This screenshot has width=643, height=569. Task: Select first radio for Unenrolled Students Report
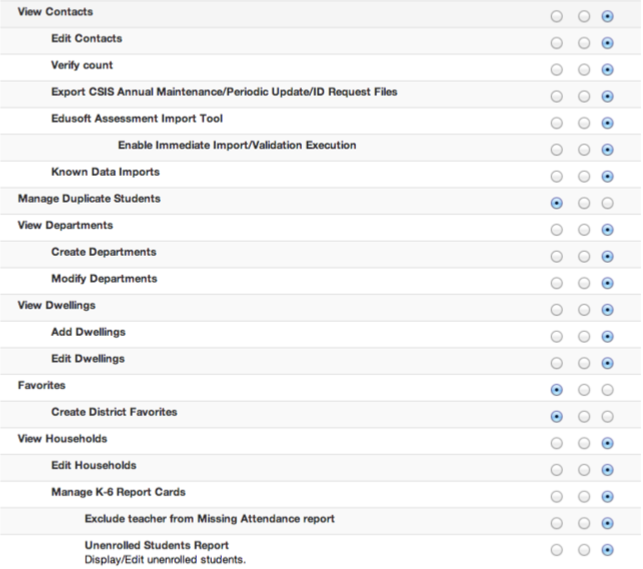pyautogui.click(x=556, y=550)
